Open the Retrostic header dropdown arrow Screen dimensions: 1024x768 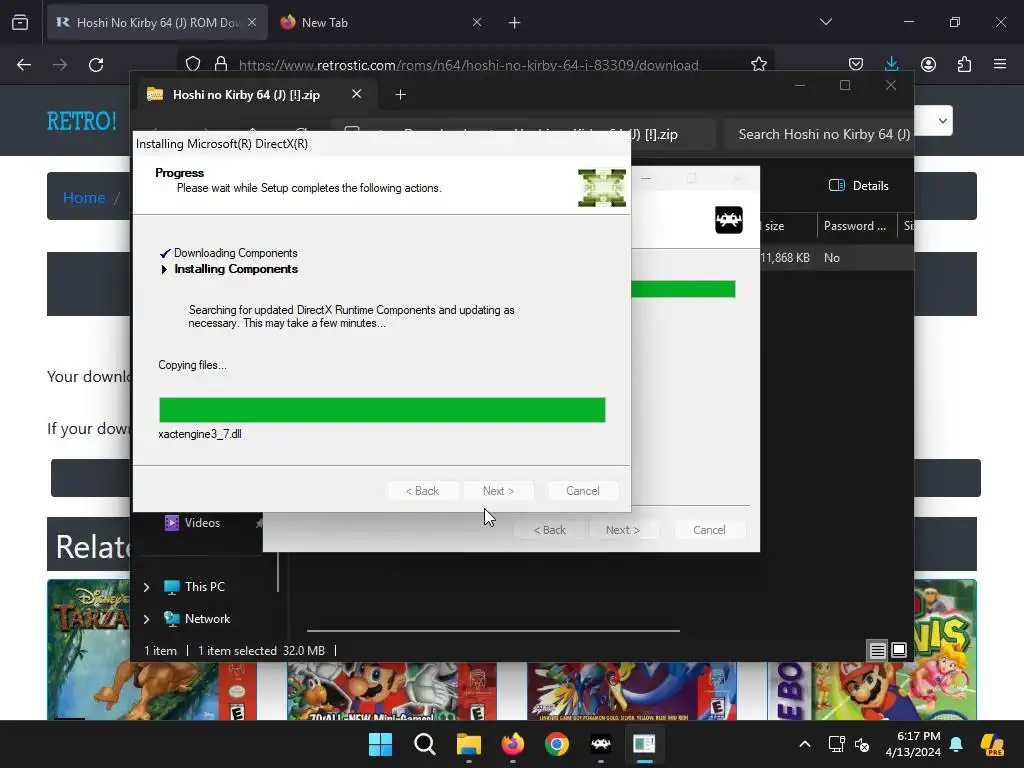click(942, 121)
